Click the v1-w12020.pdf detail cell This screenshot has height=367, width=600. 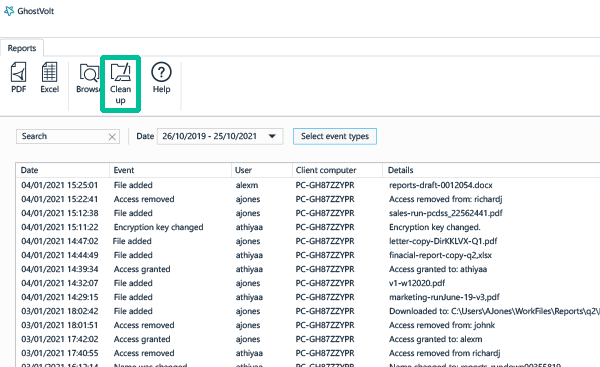point(417,283)
